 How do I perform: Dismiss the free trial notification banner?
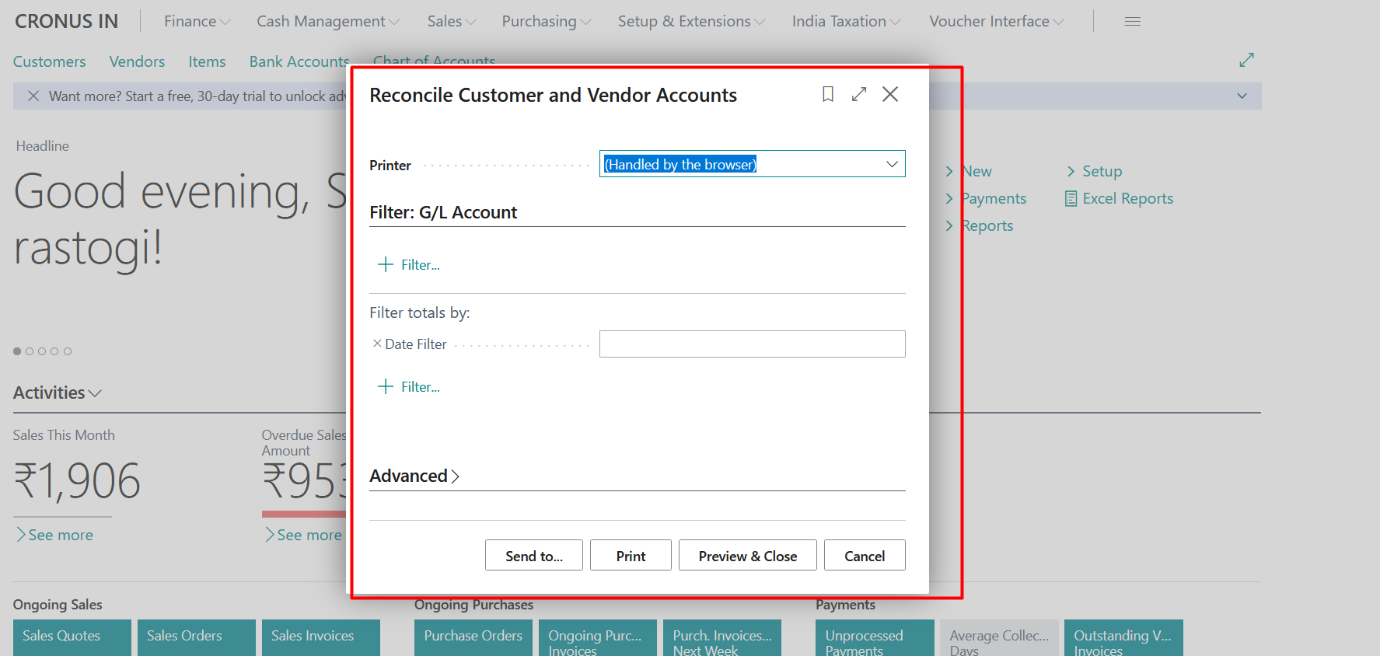tap(32, 95)
